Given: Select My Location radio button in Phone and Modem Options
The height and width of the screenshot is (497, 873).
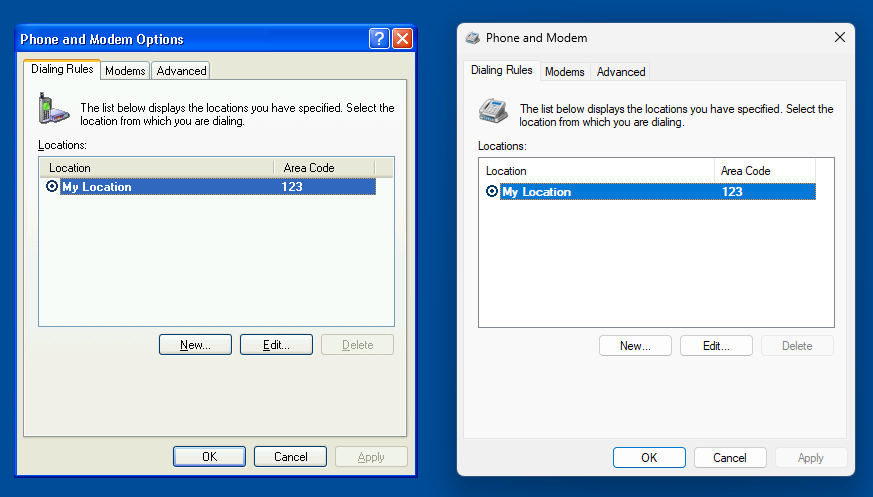Looking at the screenshot, I should click(x=52, y=187).
